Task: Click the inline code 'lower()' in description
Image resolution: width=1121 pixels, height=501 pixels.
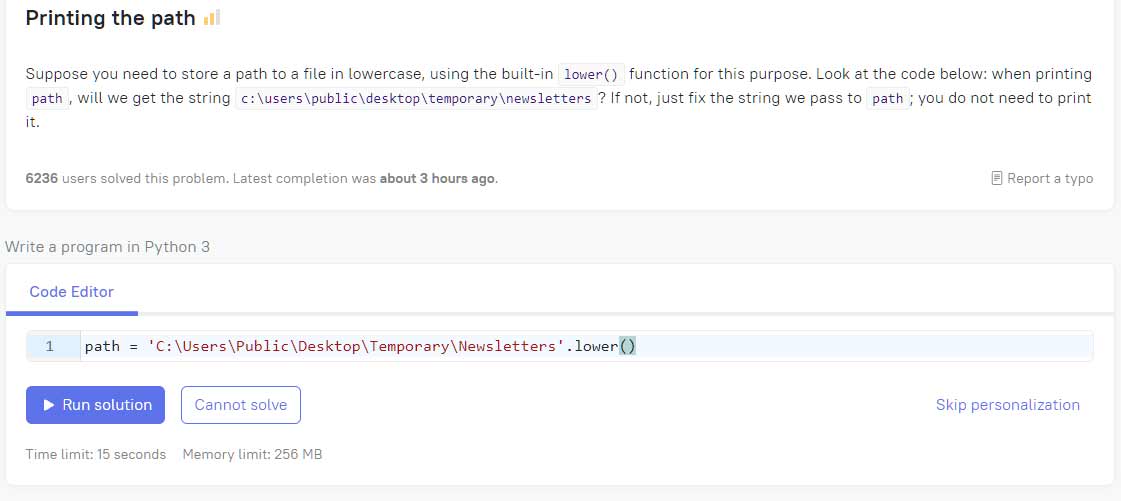Action: tap(591, 74)
